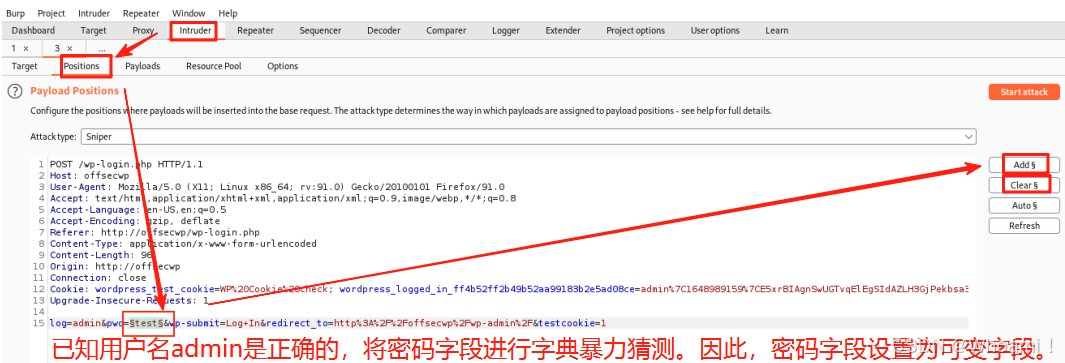Click the Payload Positions help icon

coord(14,91)
